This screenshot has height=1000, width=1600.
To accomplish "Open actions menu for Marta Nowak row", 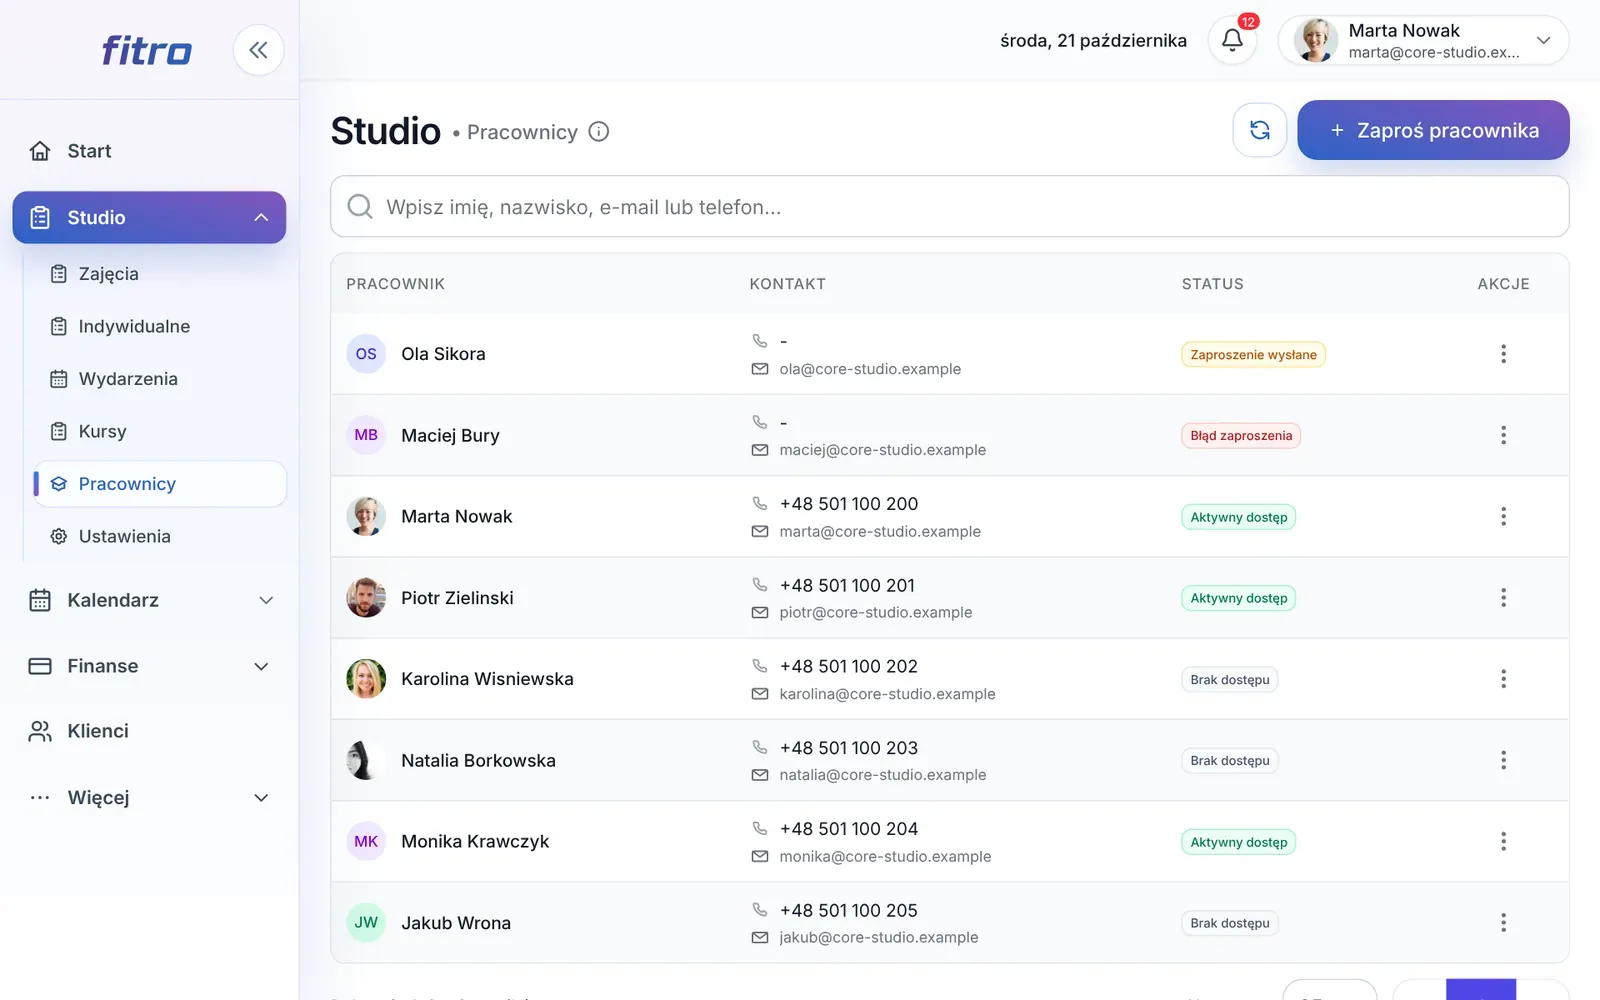I will 1503,516.
